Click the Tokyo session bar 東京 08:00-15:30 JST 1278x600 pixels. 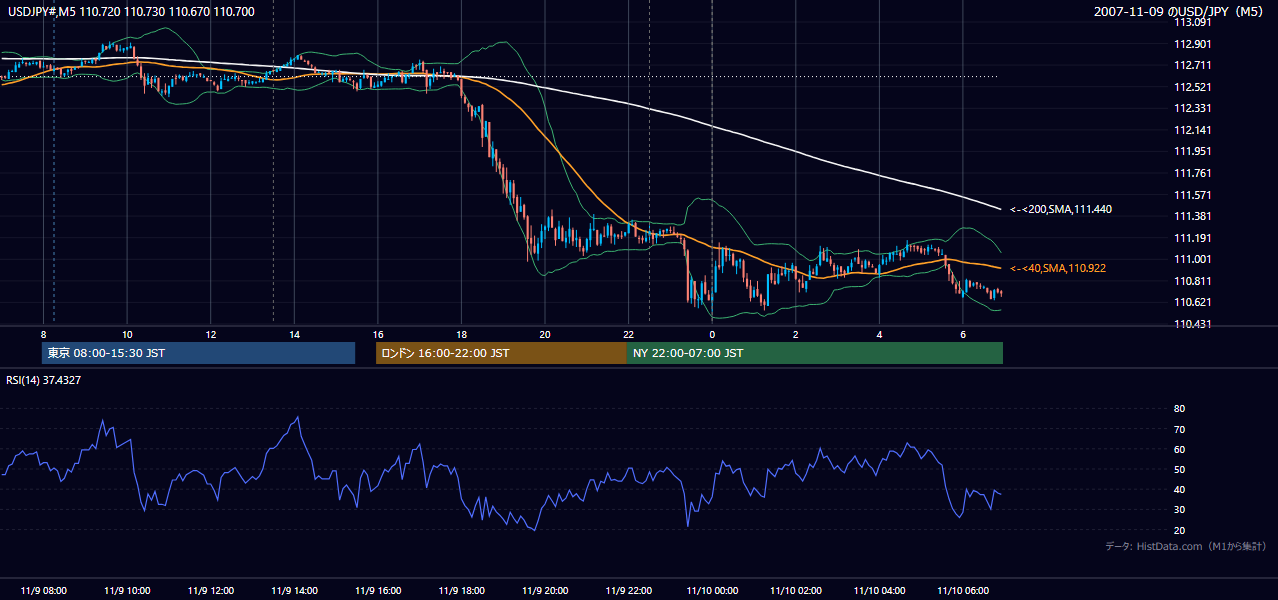(x=199, y=353)
